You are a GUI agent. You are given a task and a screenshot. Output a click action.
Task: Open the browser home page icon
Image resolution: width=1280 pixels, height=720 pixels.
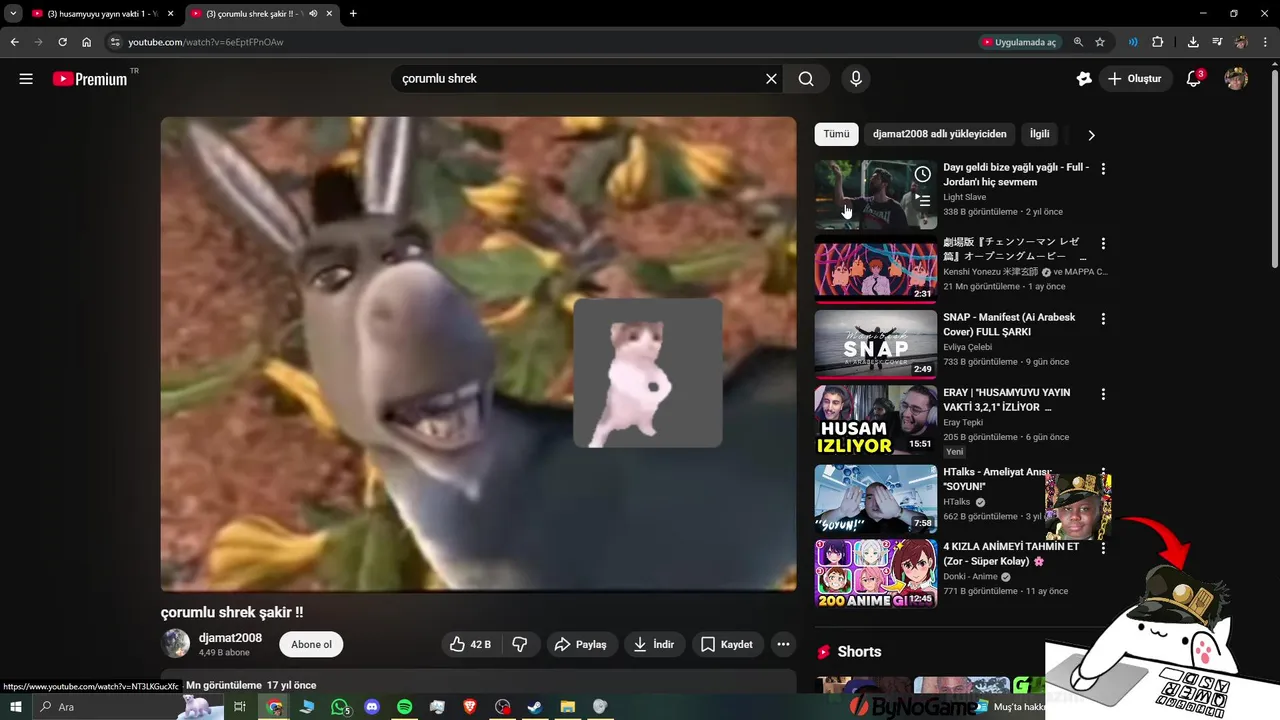coord(87,42)
